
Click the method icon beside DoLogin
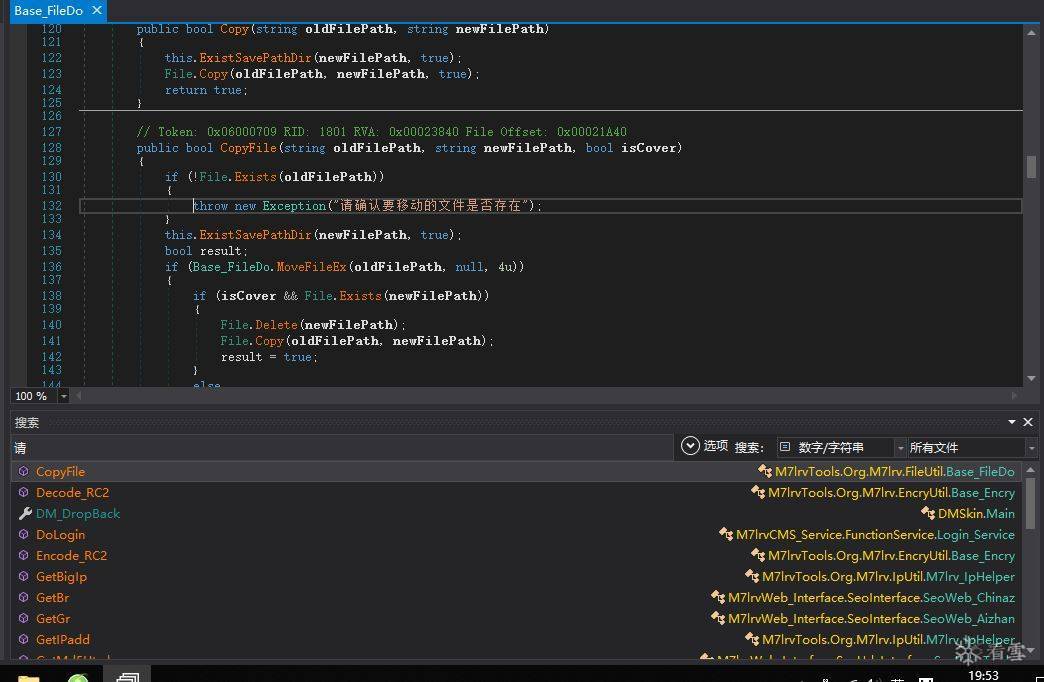(x=24, y=535)
